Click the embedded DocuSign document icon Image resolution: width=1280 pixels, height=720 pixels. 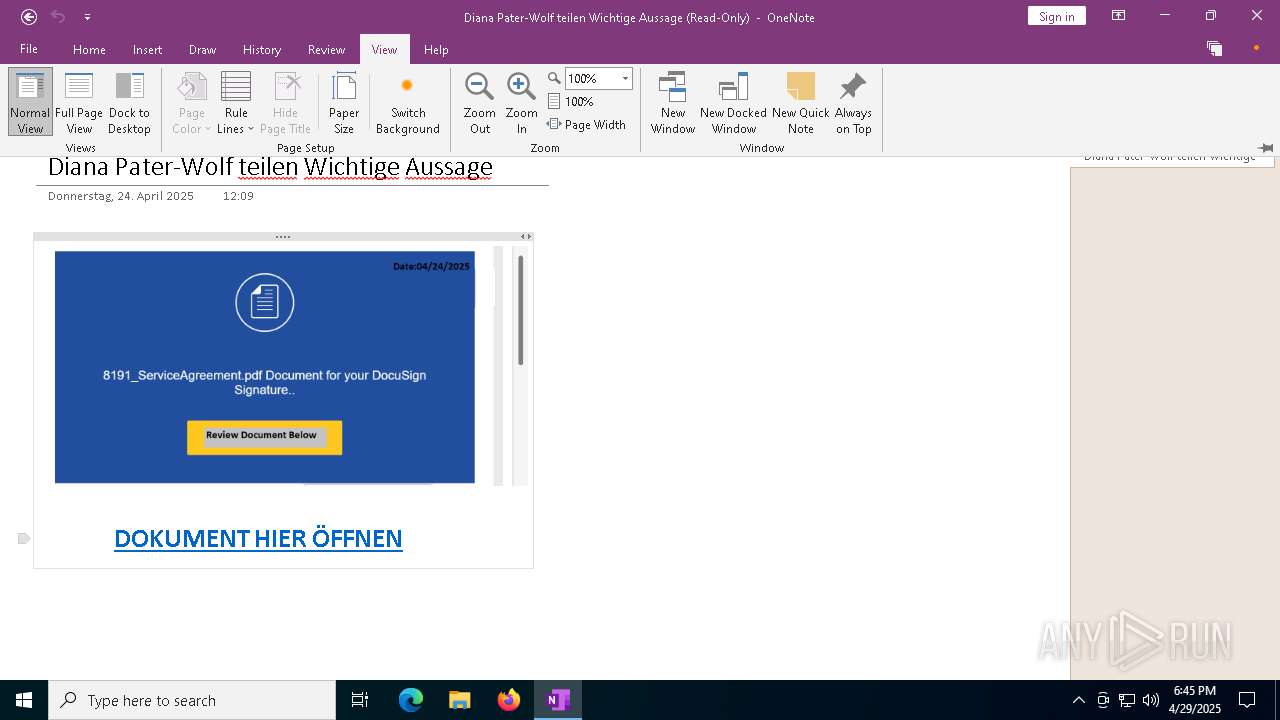(x=264, y=302)
